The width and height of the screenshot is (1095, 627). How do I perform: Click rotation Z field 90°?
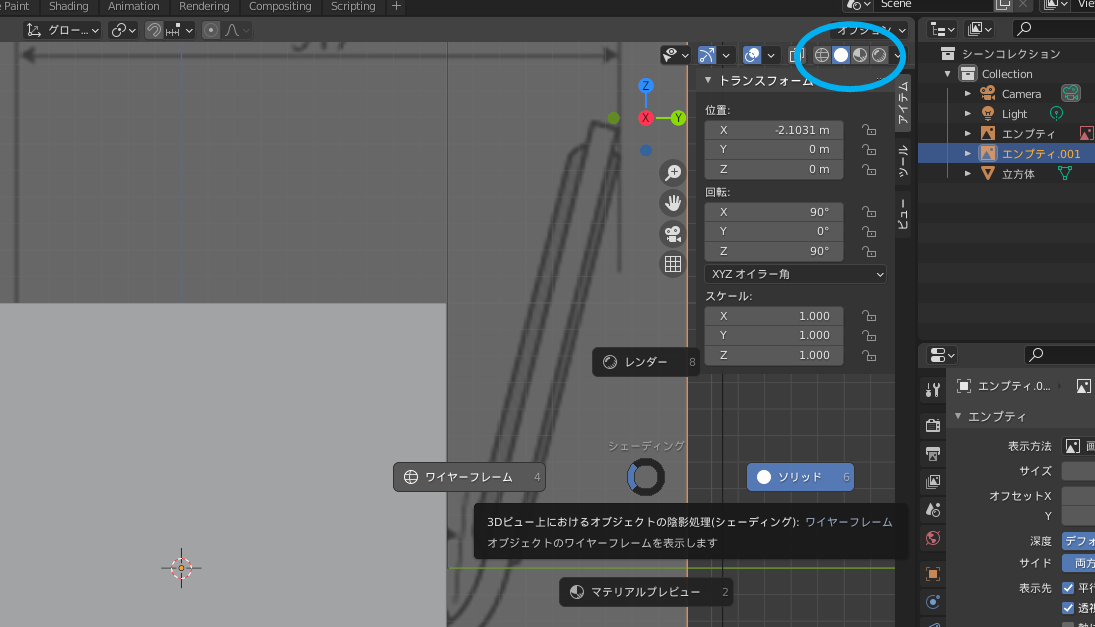[774, 251]
